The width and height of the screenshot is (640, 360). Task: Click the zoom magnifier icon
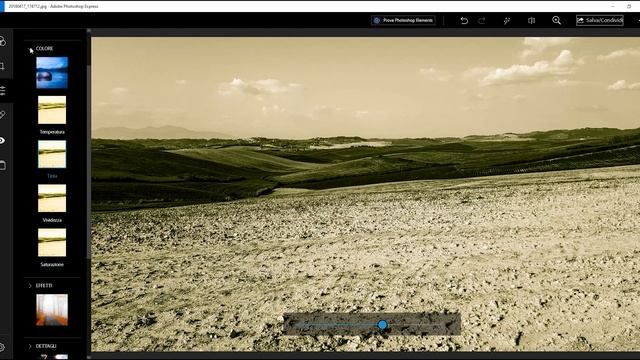pos(556,20)
